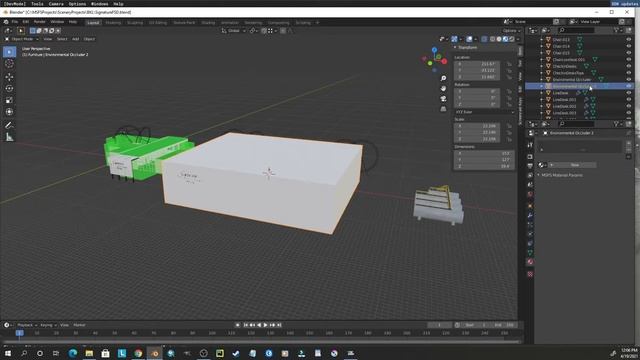The width and height of the screenshot is (640, 360).
Task: Open the Texture properties tab
Action: coord(530,274)
